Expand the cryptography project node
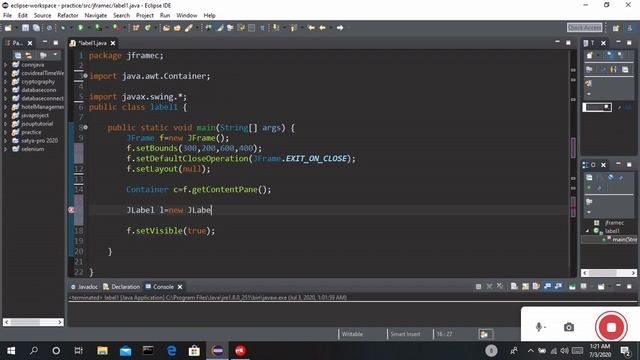This screenshot has width=640, height=360. pos(5,82)
